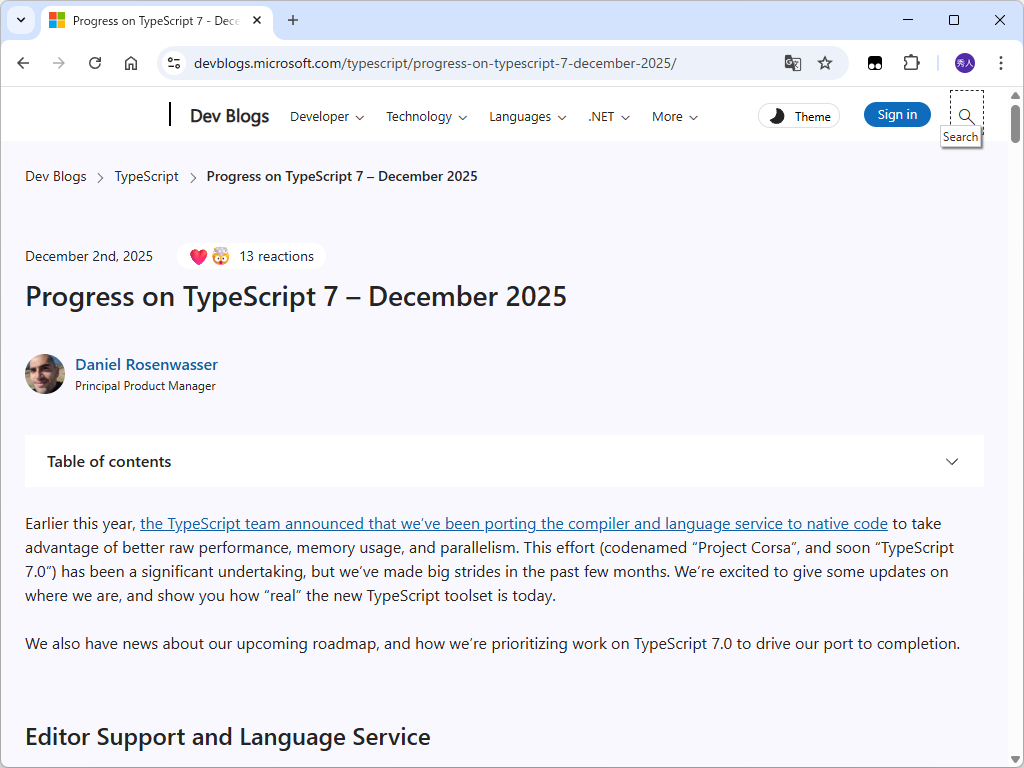Click the heart reaction emoji
Screen dimensions: 1024x768
199,257
